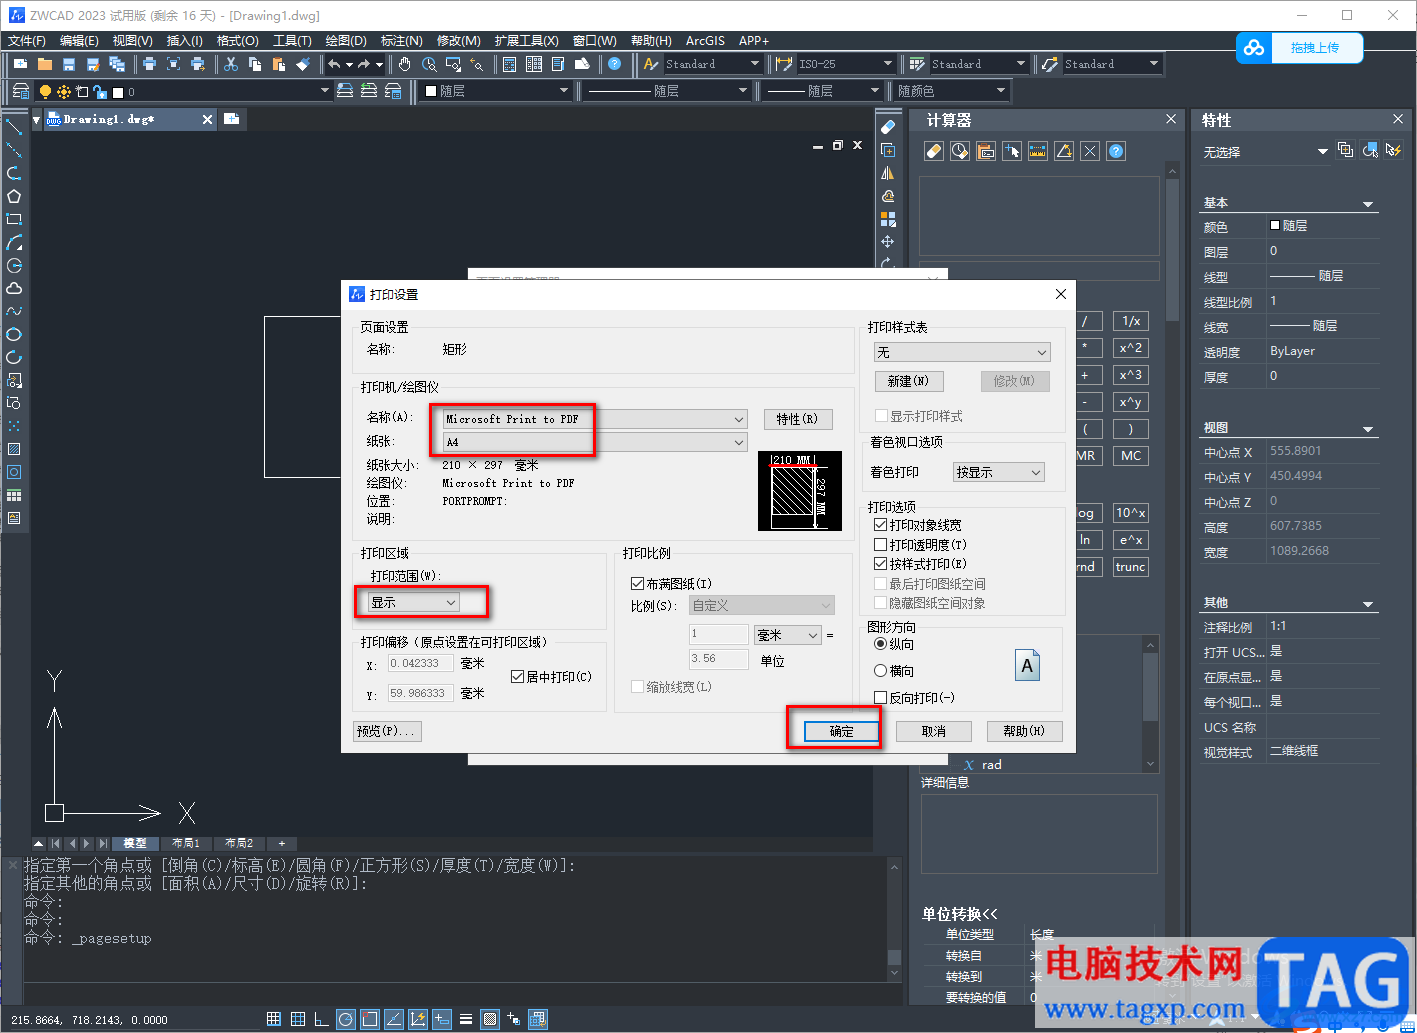1417x1033 pixels.
Task: Switch to the 布局1 layout tab
Action: pyautogui.click(x=186, y=843)
